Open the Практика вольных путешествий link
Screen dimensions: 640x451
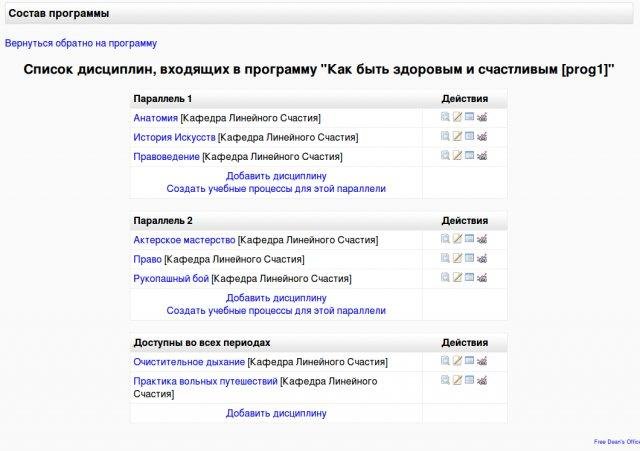(x=205, y=381)
